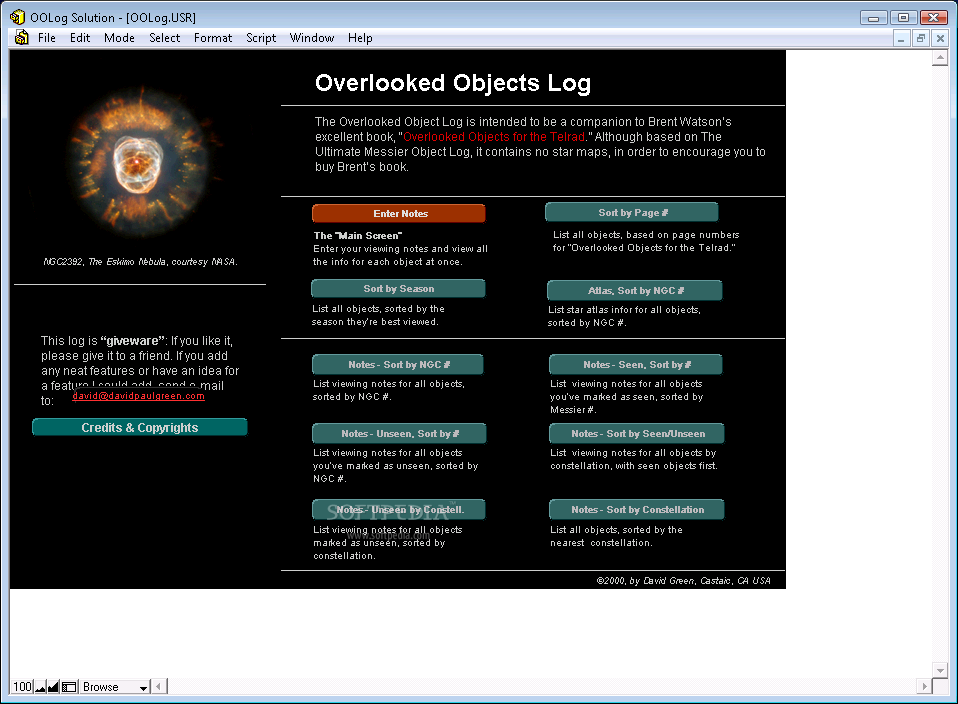Open the Script menu
This screenshot has width=958, height=704.
(x=261, y=38)
